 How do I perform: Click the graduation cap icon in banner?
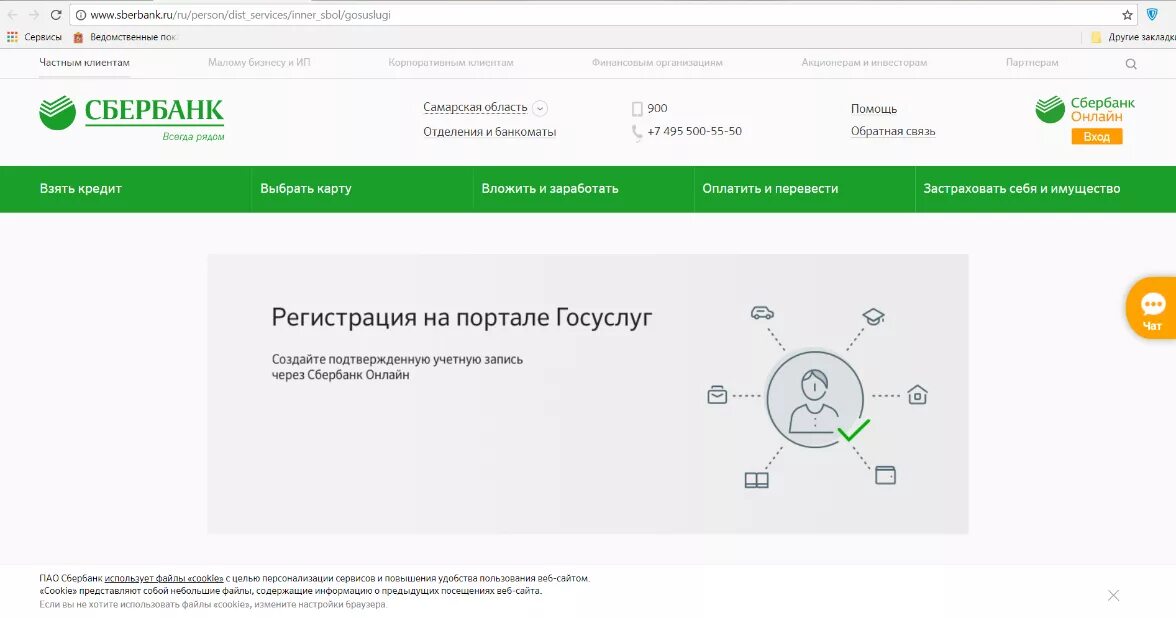(873, 316)
